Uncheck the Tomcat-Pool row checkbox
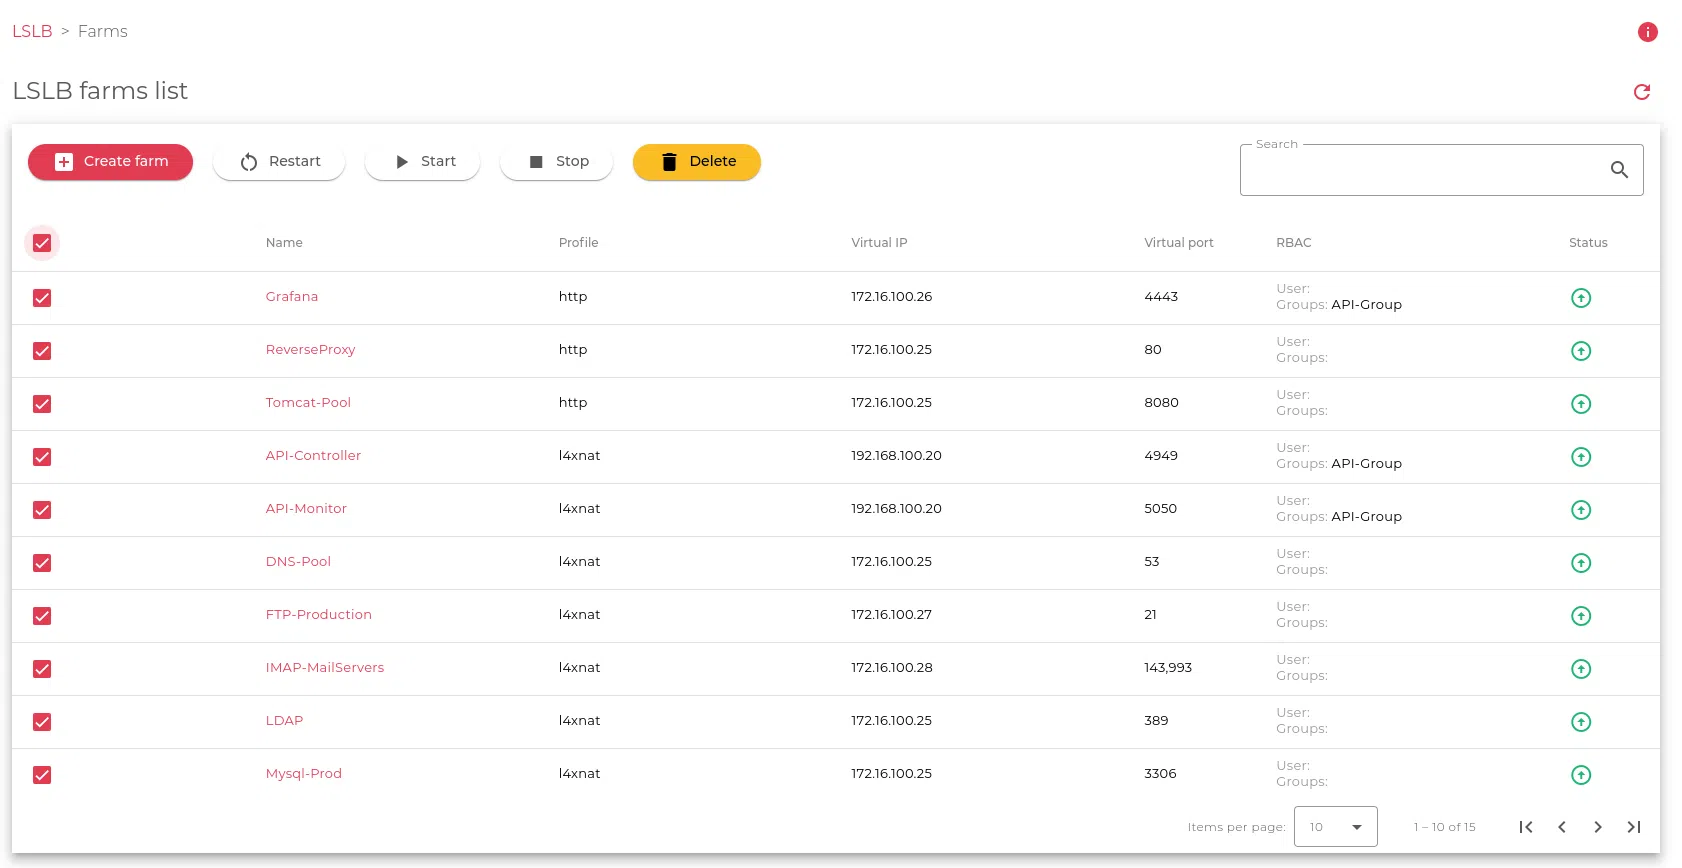1682x868 pixels. 42,404
